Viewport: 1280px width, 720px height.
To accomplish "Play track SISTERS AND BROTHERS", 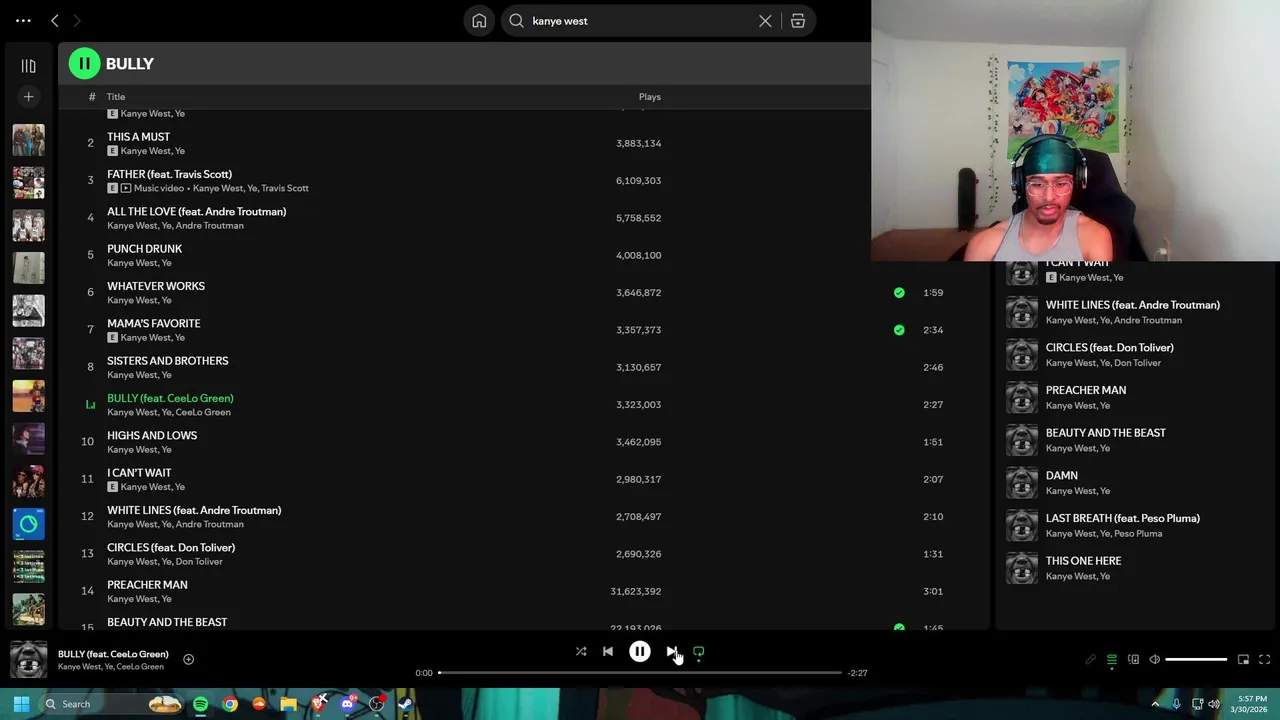I will 167,361.
